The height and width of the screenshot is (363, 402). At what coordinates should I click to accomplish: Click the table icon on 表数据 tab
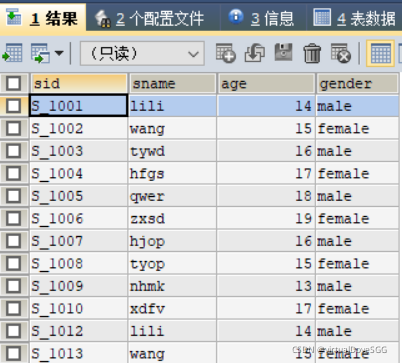(x=322, y=17)
